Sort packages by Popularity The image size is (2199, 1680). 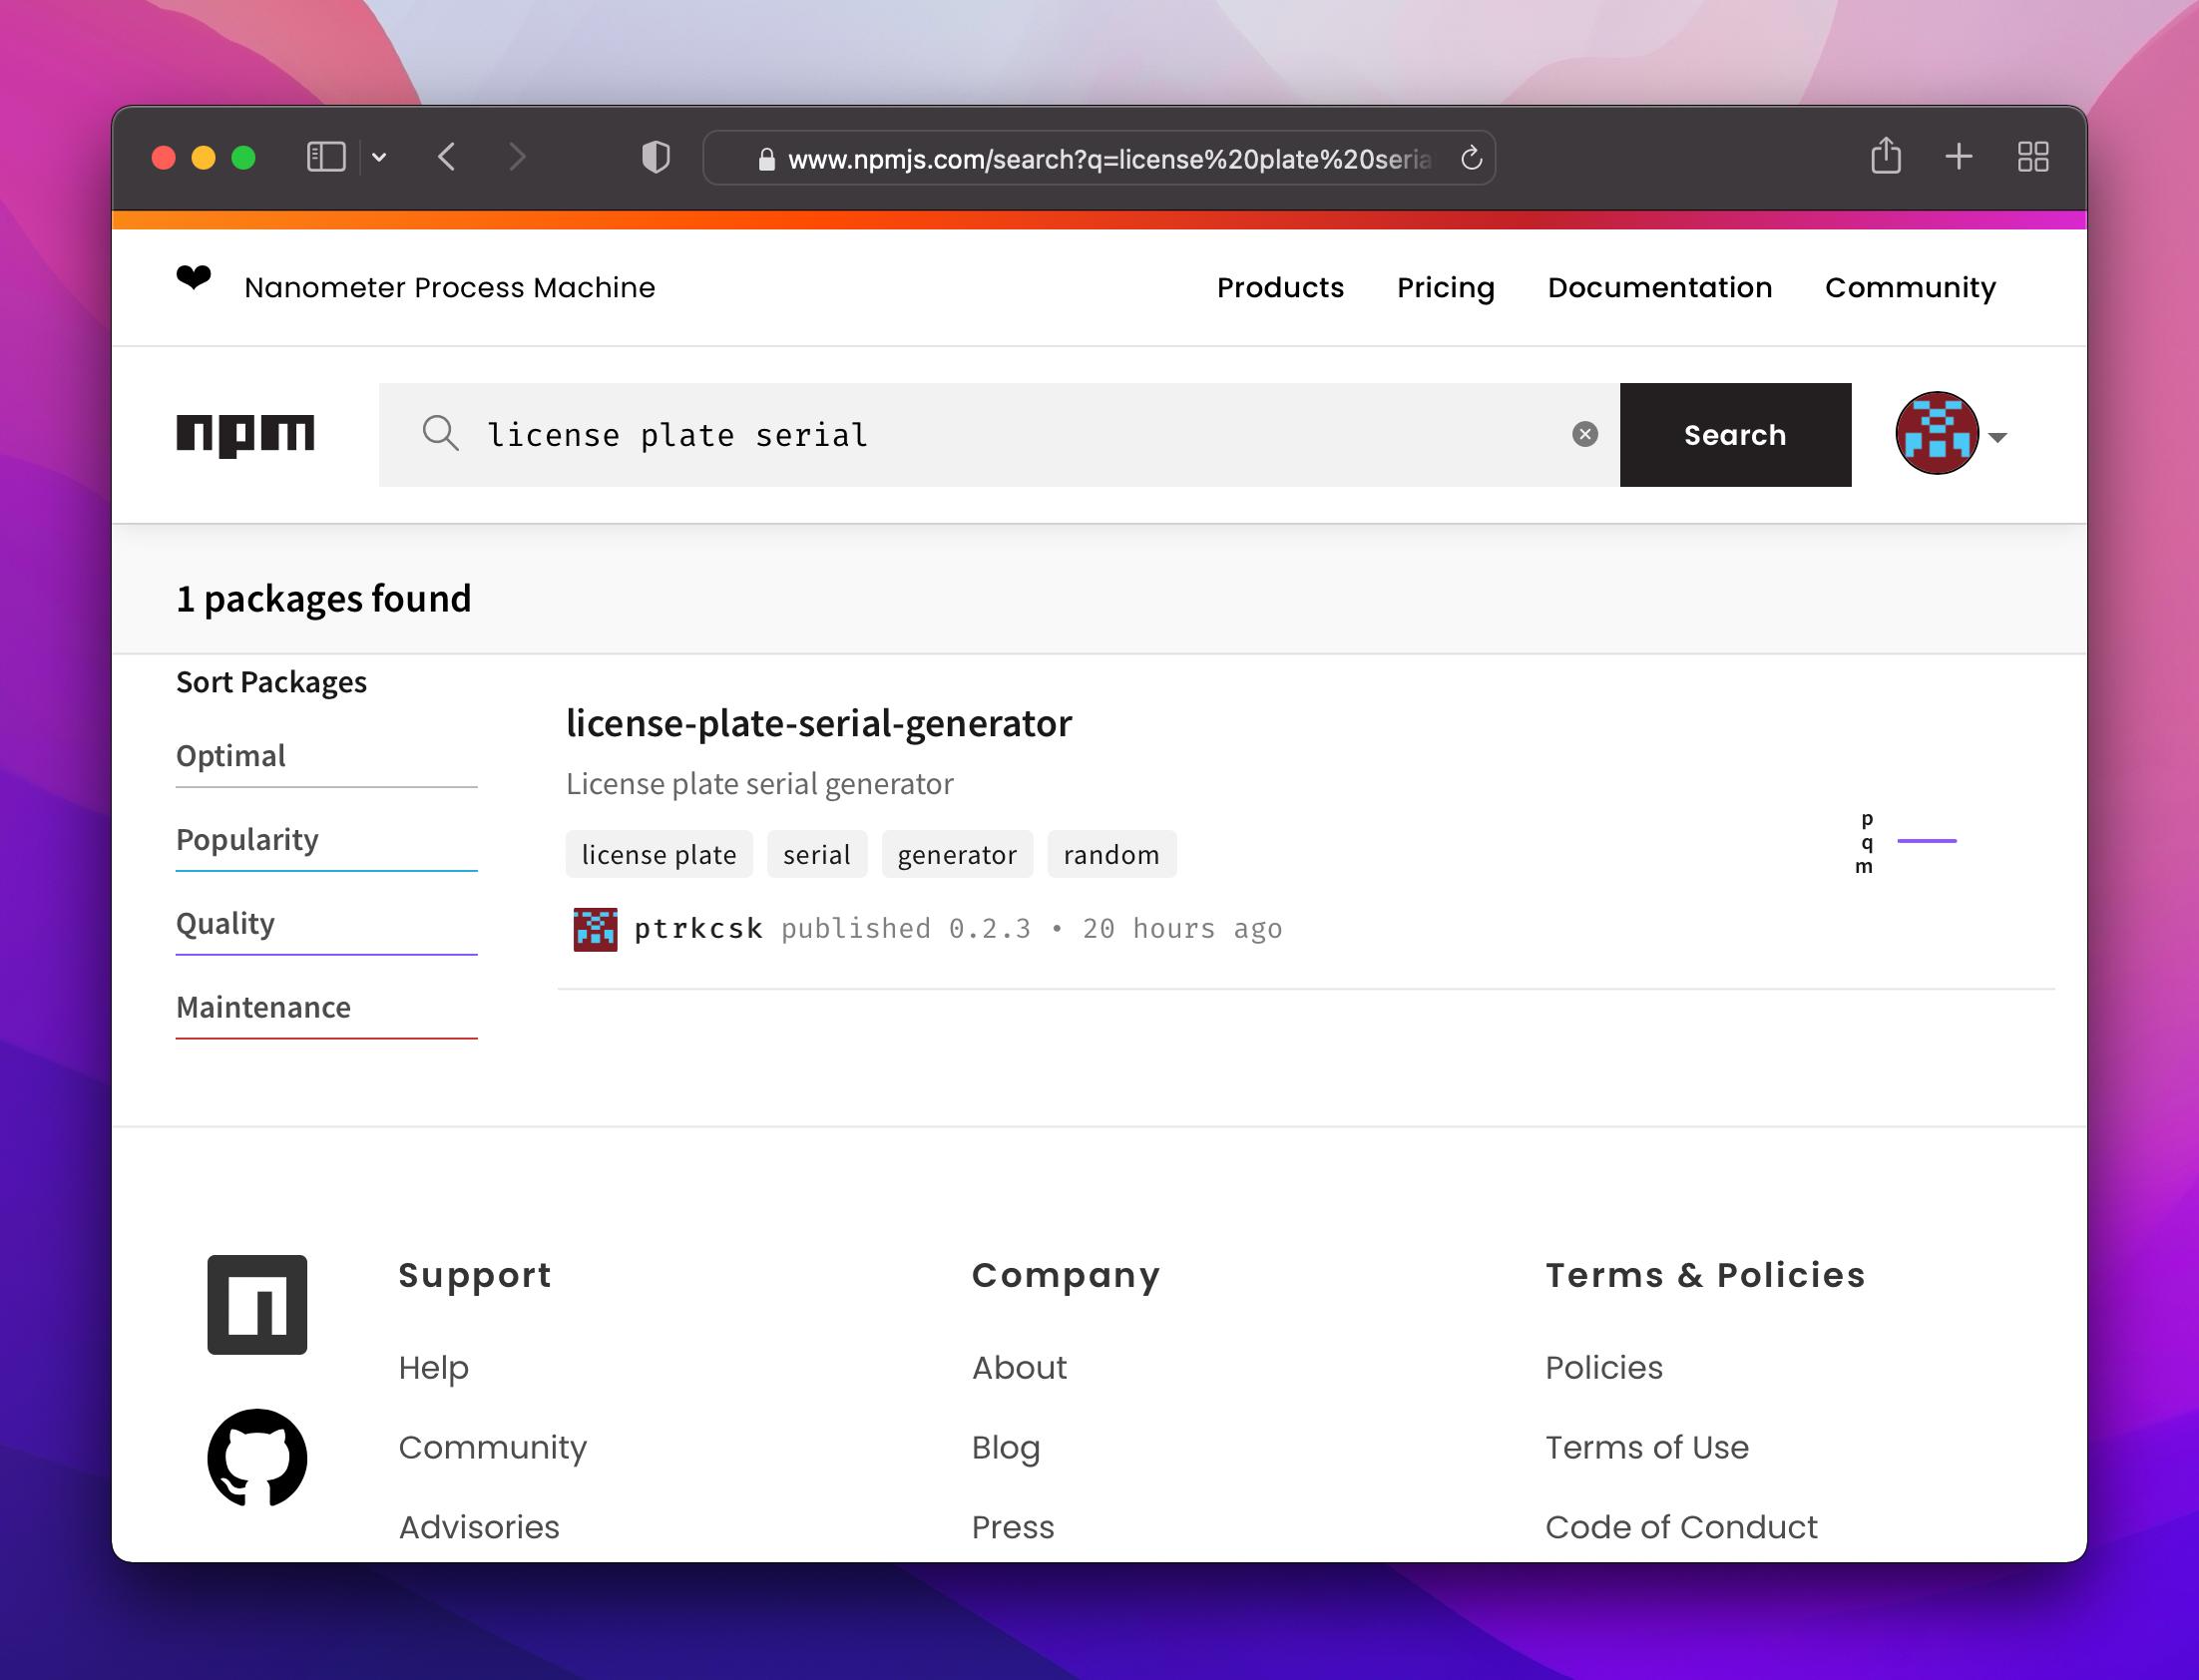(x=247, y=839)
